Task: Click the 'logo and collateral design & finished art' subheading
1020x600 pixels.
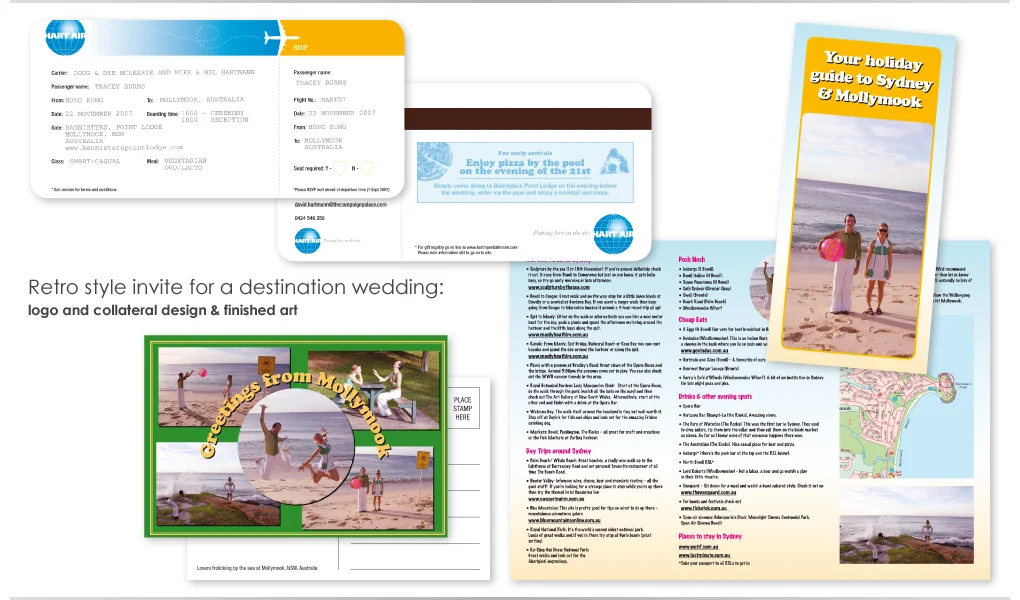Action: [163, 310]
